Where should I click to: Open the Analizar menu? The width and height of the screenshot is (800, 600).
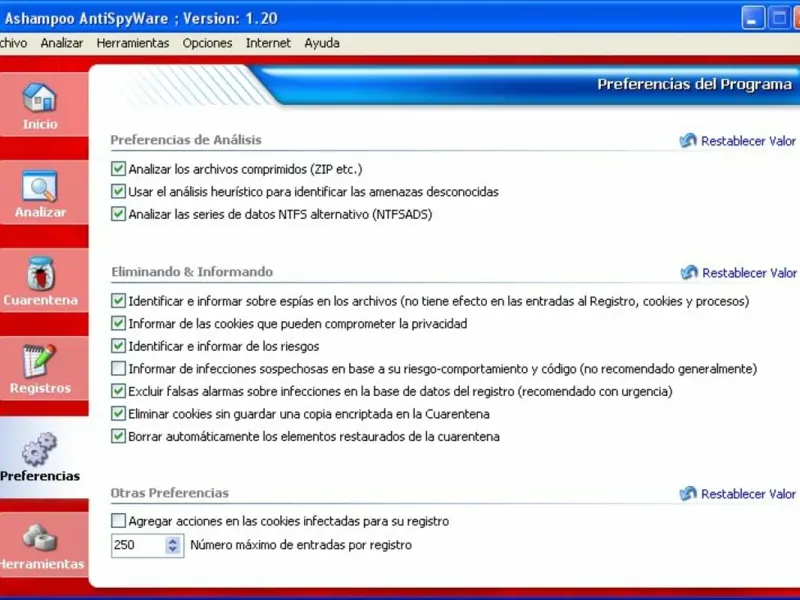(62, 43)
